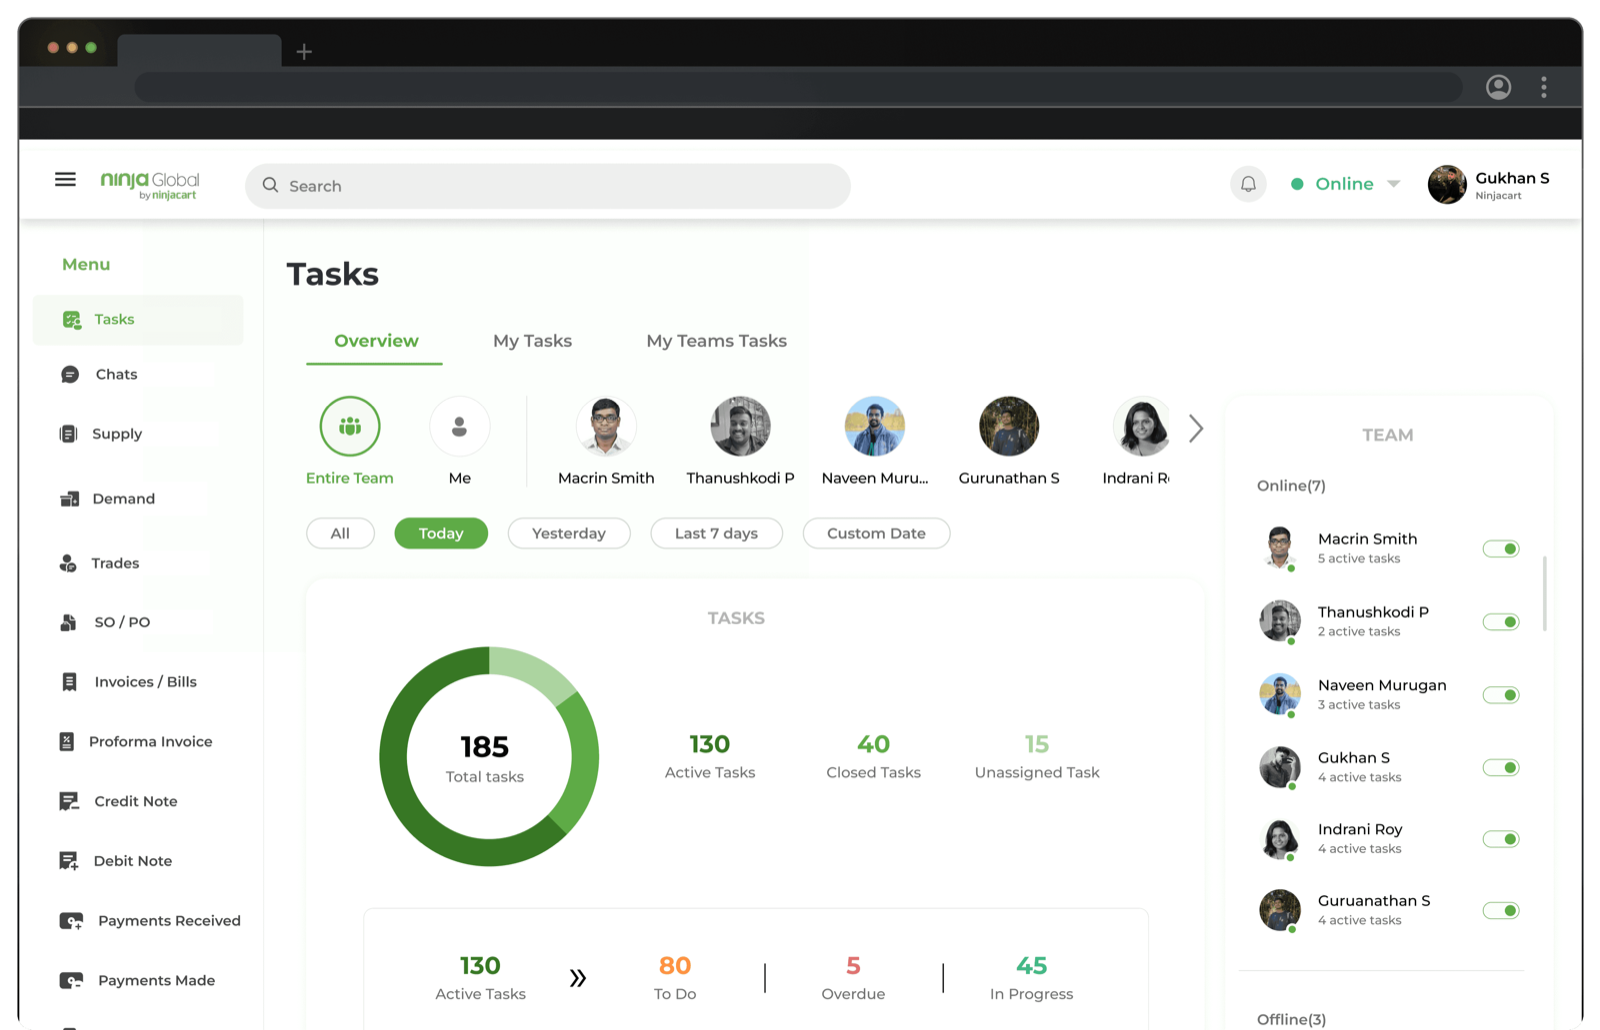1600x1030 pixels.
Task: Toggle Thanushkodi P's availability switch
Action: 1501,622
